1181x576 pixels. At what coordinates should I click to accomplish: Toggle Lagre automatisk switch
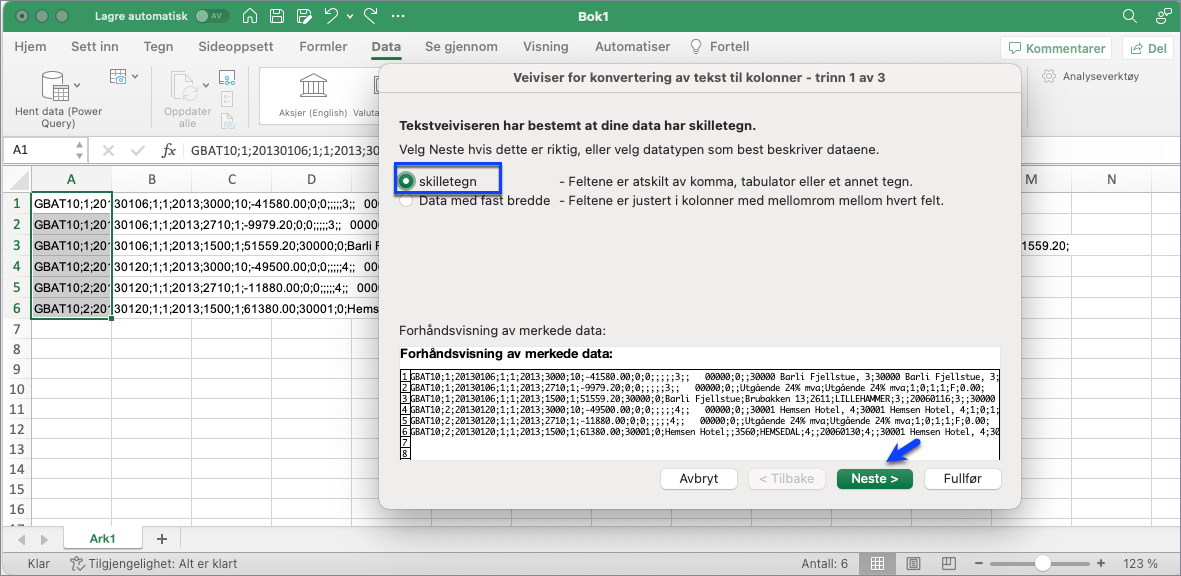212,16
